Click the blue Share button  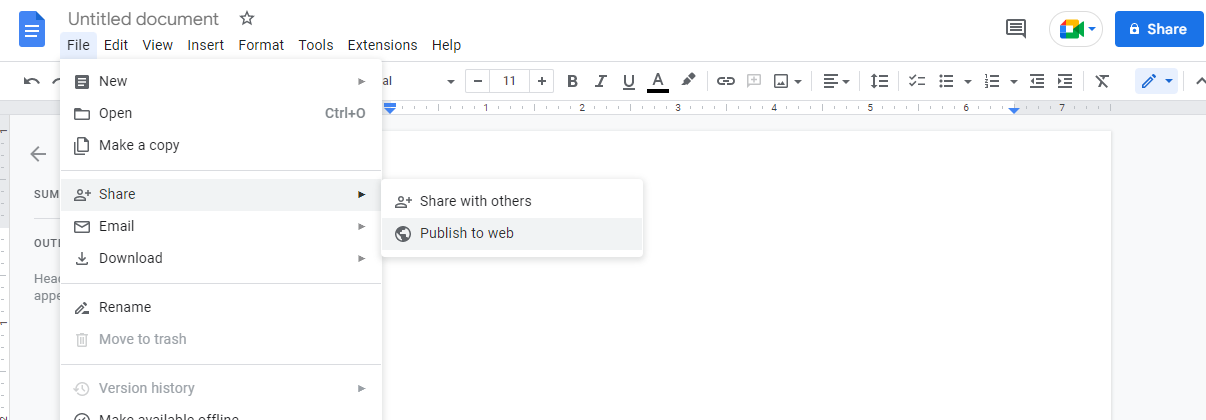coord(1159,29)
